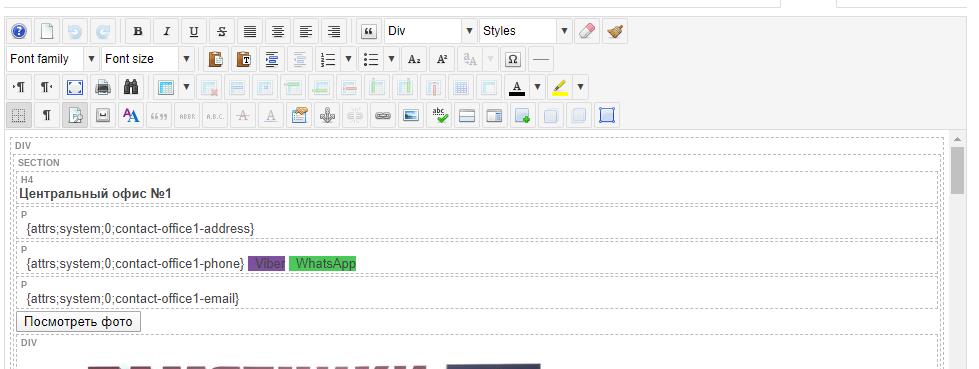Open the Font size dropdown
Screen dimensions: 979x369
(148, 59)
